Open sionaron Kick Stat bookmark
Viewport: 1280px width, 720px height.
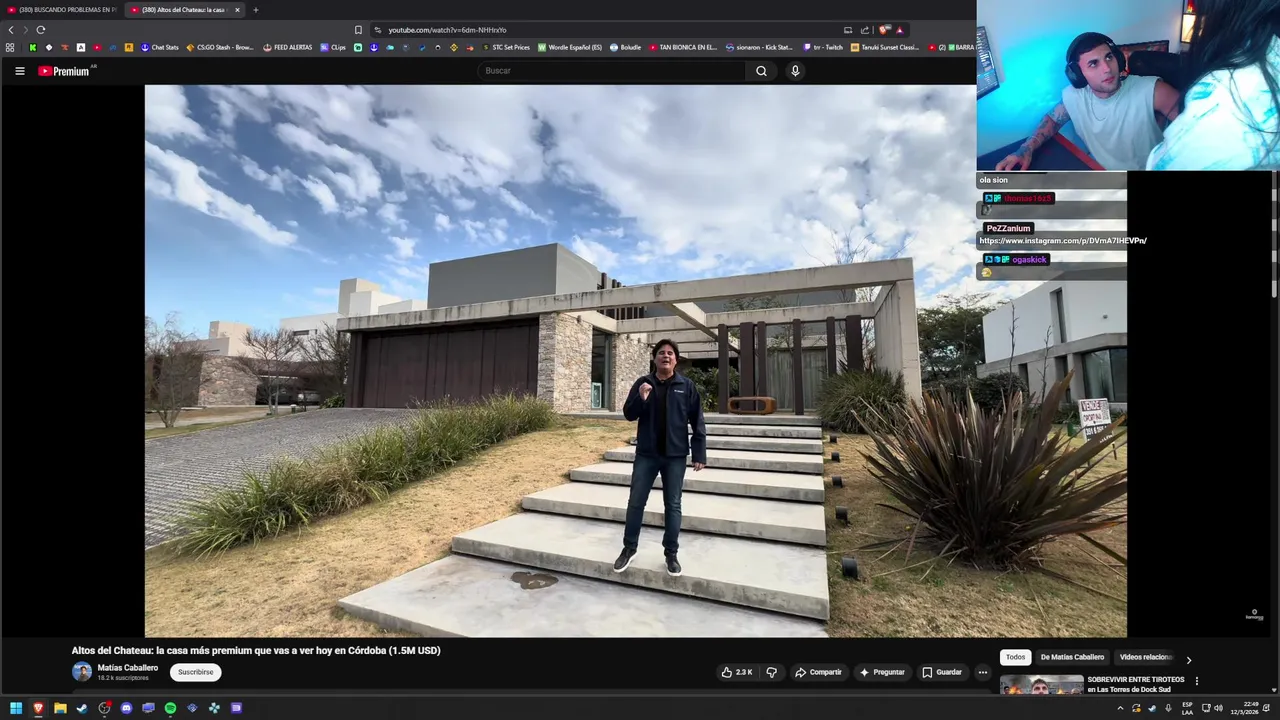click(x=759, y=47)
